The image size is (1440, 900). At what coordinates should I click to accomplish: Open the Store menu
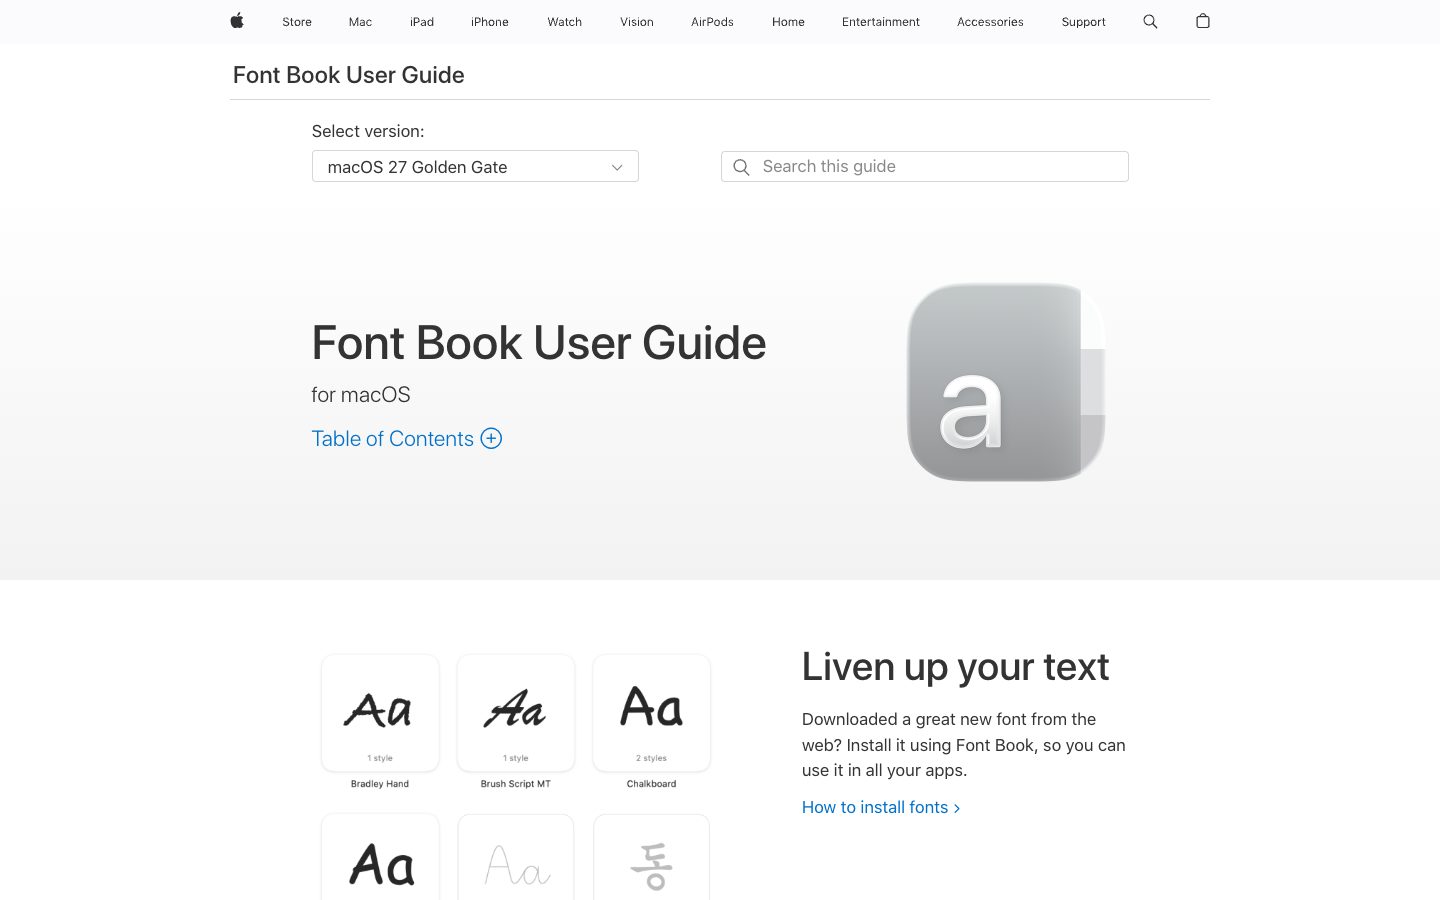pyautogui.click(x=297, y=21)
